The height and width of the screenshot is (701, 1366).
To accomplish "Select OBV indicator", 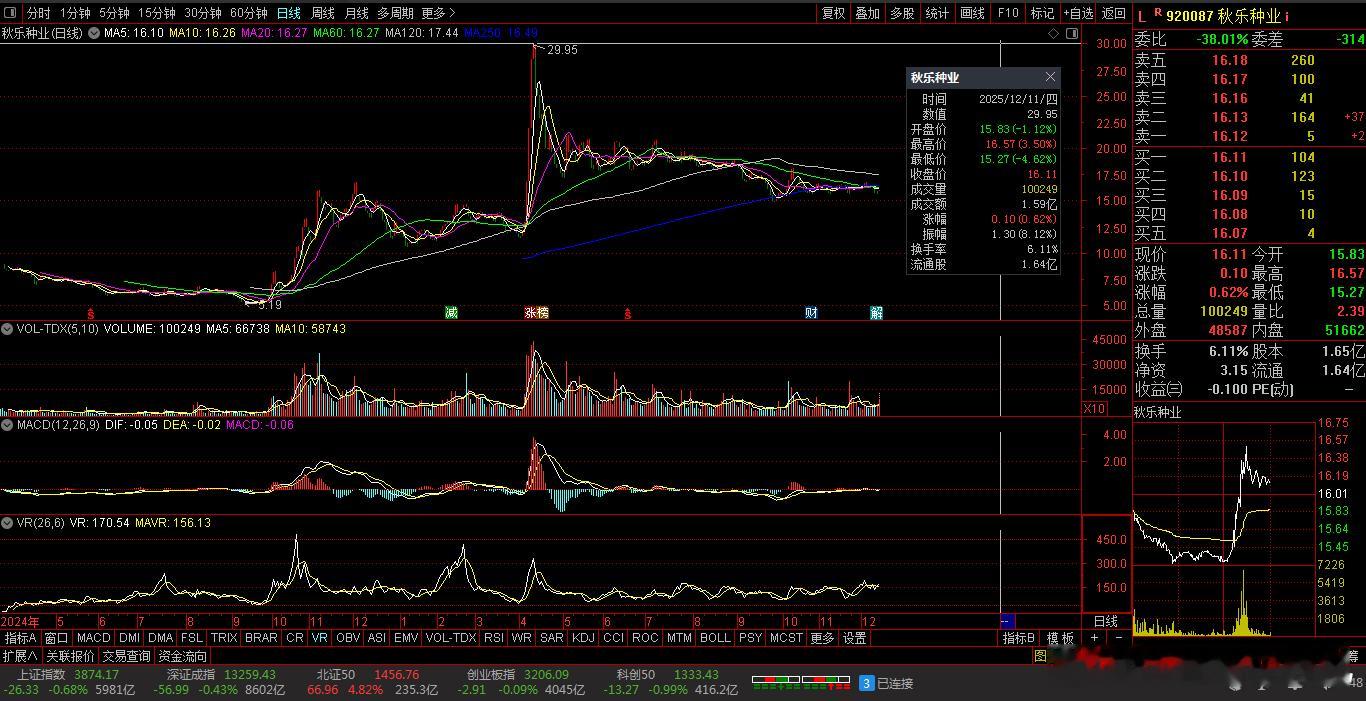I will click(348, 638).
